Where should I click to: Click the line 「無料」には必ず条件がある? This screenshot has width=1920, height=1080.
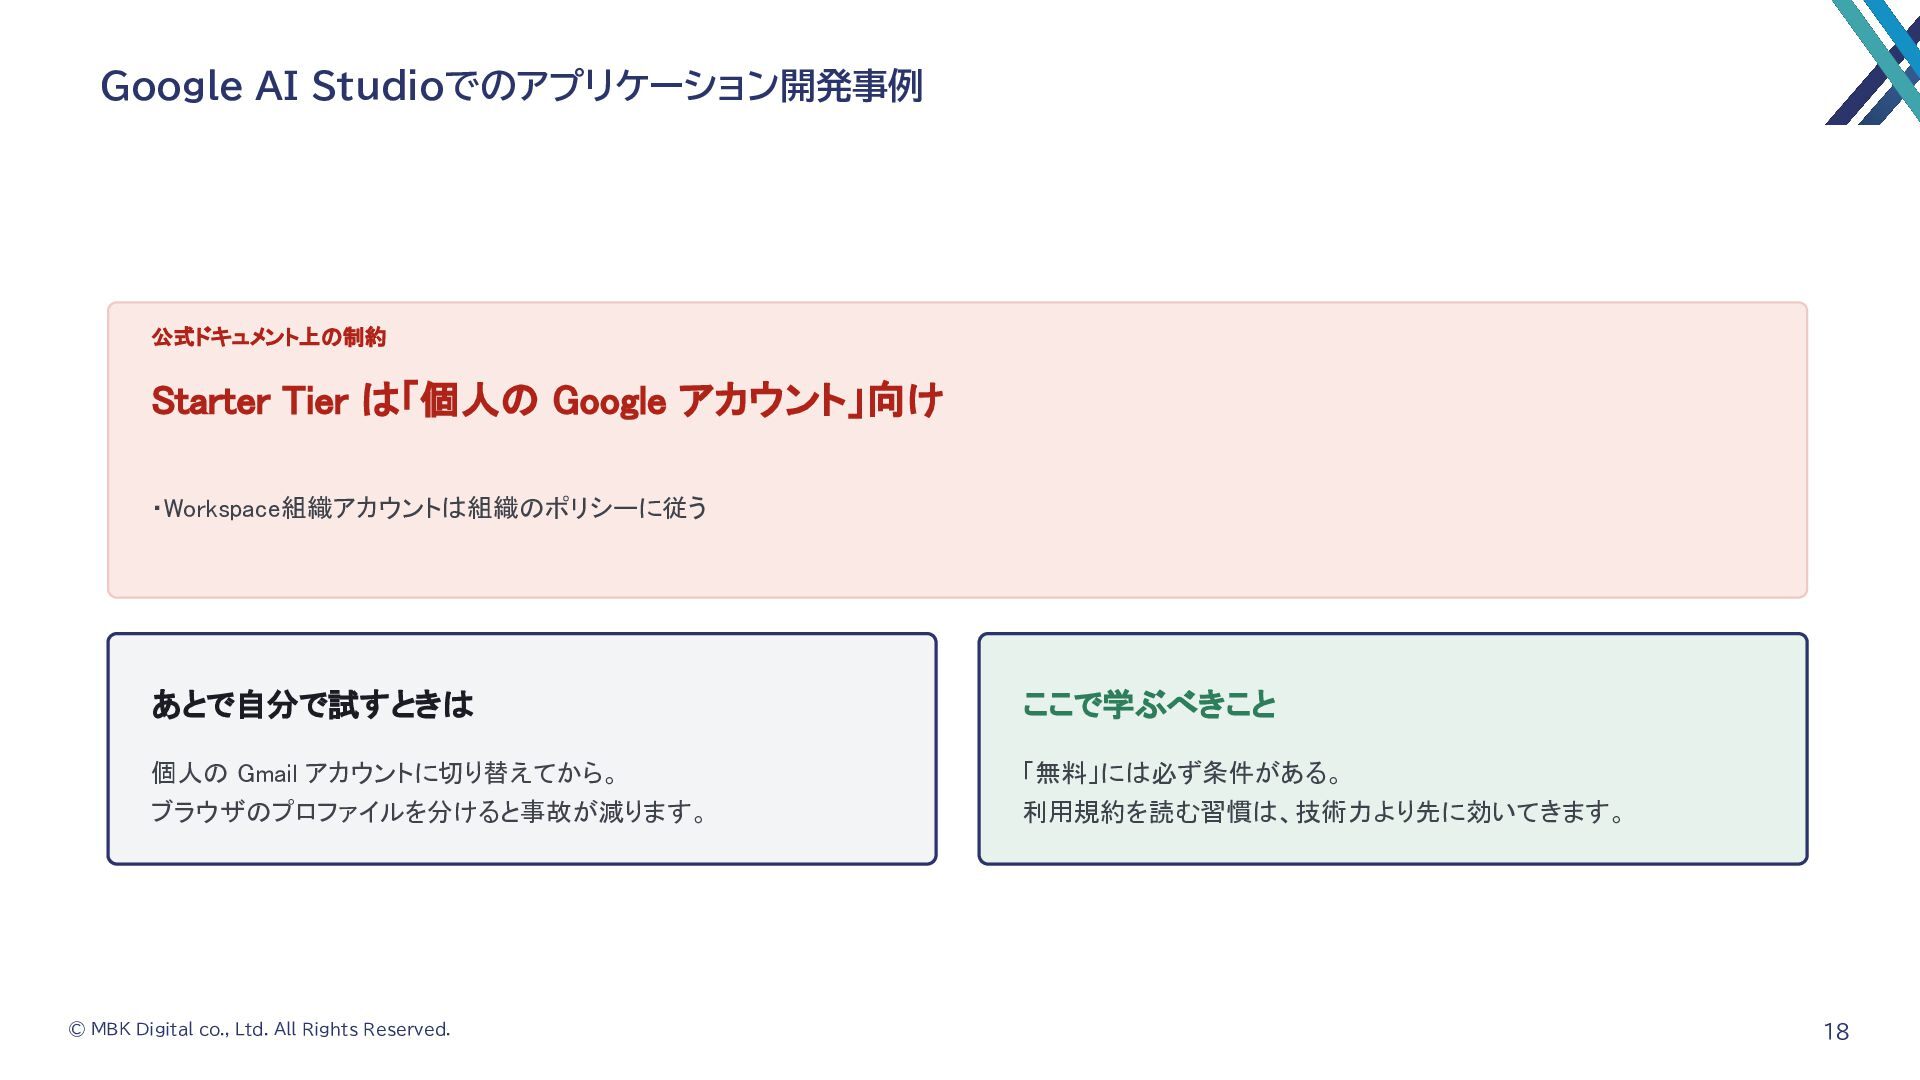click(x=1183, y=773)
